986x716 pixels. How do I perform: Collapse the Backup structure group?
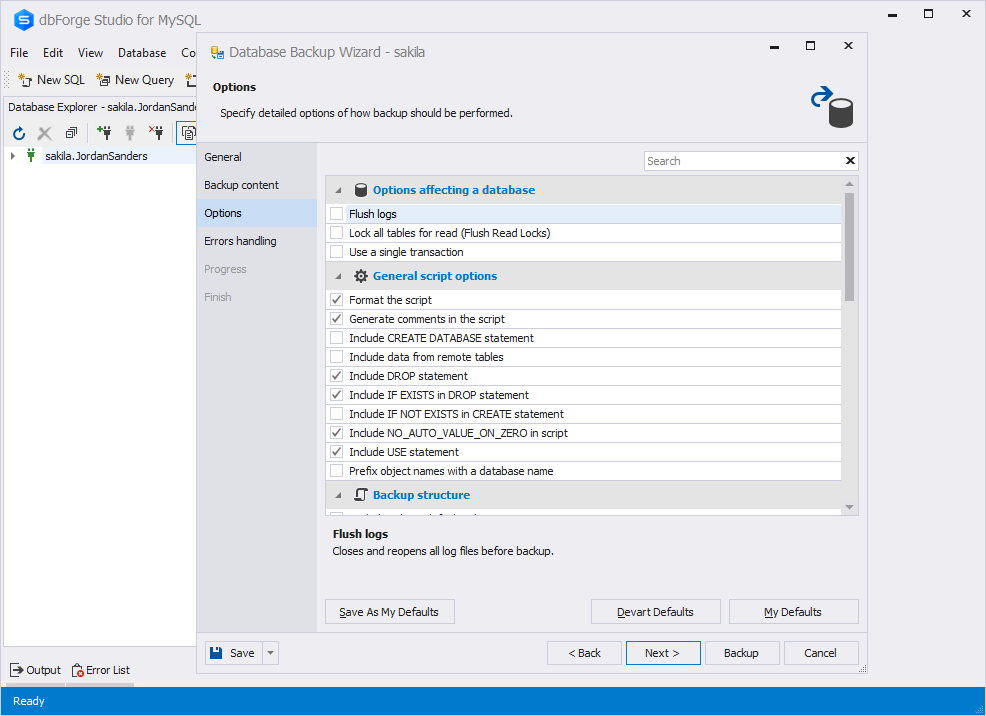coord(338,495)
